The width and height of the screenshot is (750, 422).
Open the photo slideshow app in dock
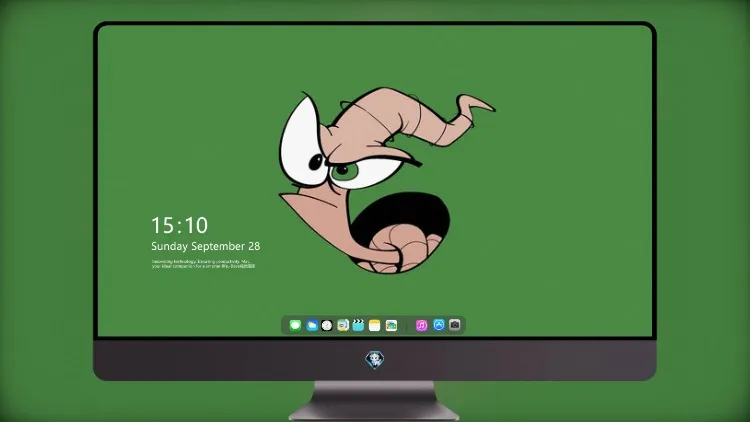[391, 325]
